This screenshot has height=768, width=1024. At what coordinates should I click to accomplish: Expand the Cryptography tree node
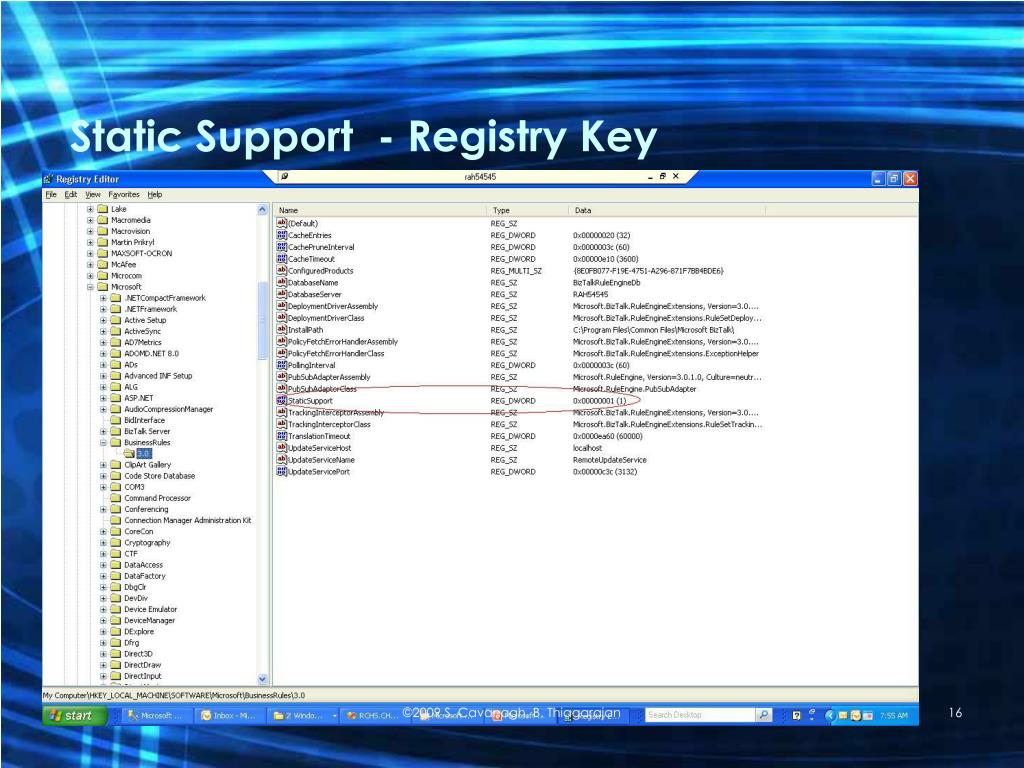[x=103, y=542]
